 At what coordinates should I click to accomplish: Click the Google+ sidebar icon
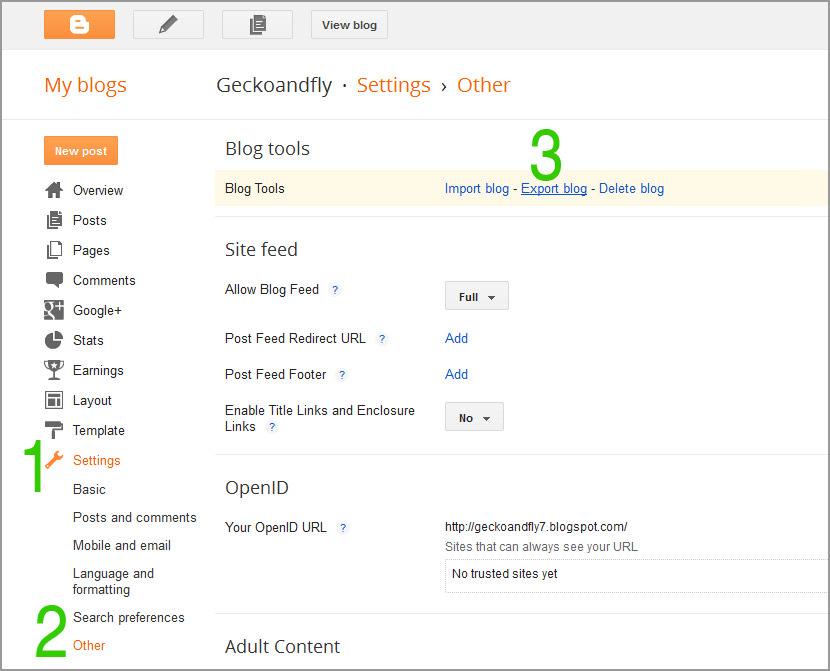point(54,310)
